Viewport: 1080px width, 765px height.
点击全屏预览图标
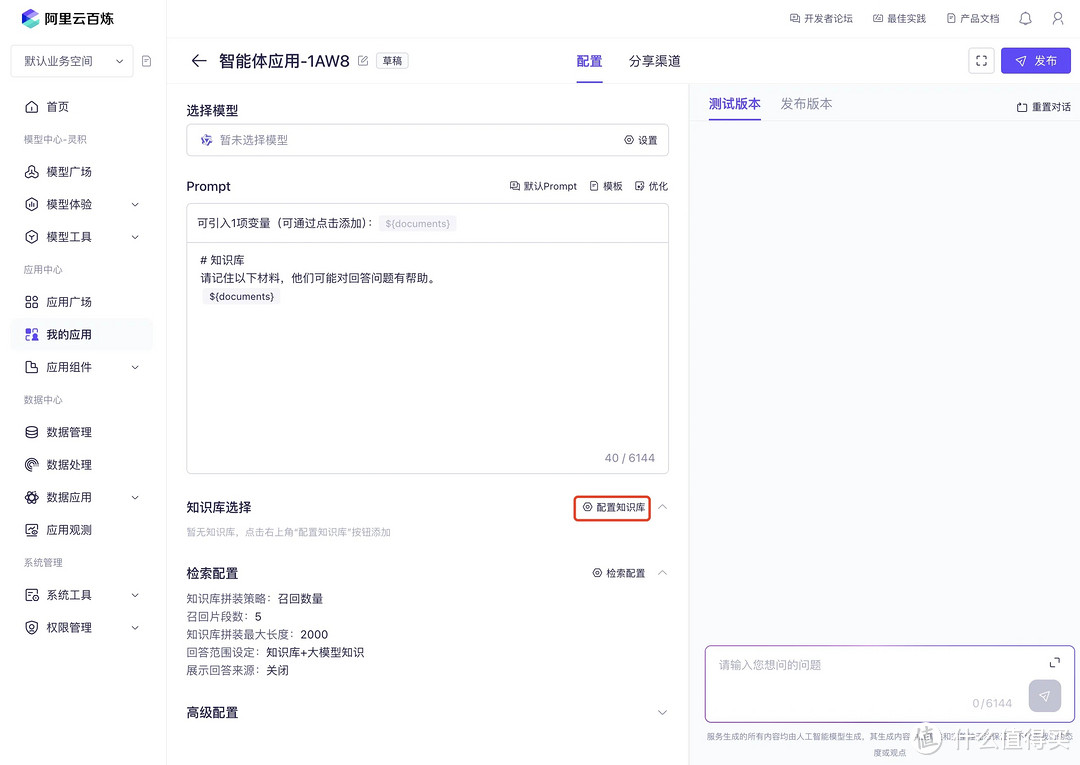click(x=981, y=60)
